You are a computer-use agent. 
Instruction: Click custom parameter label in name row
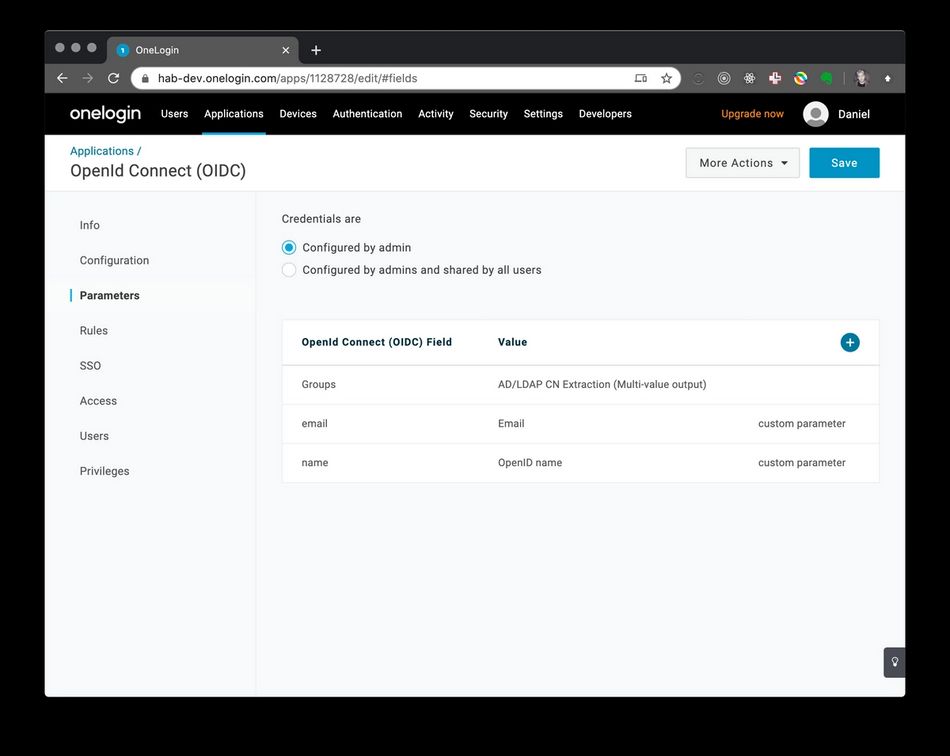tap(802, 463)
